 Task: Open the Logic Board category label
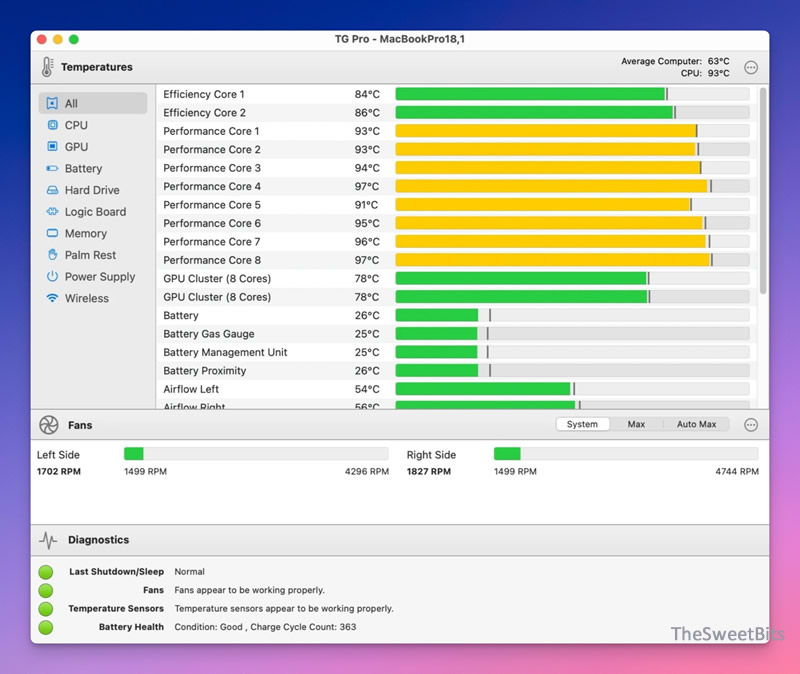tap(95, 212)
